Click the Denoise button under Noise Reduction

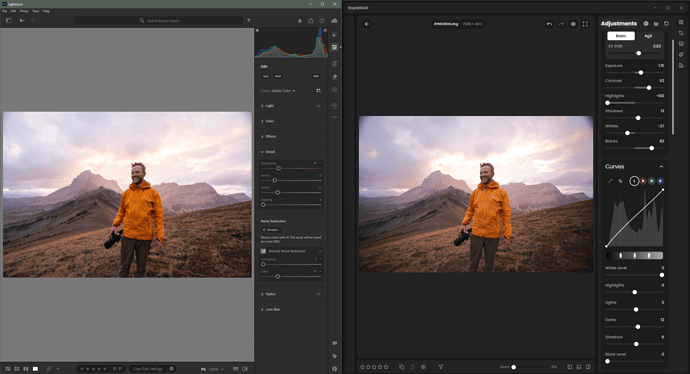[x=271, y=230]
